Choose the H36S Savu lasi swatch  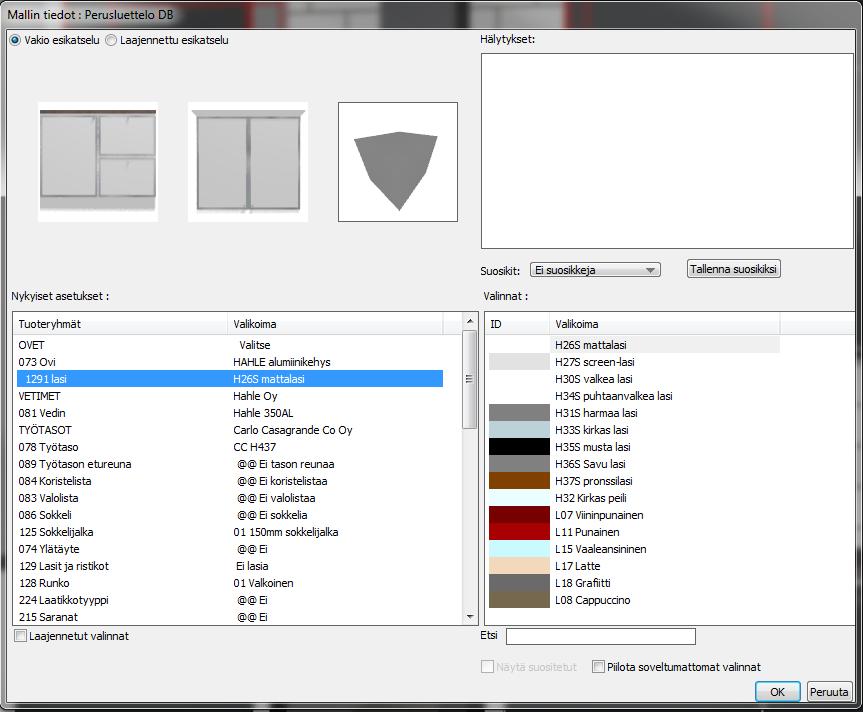point(519,464)
